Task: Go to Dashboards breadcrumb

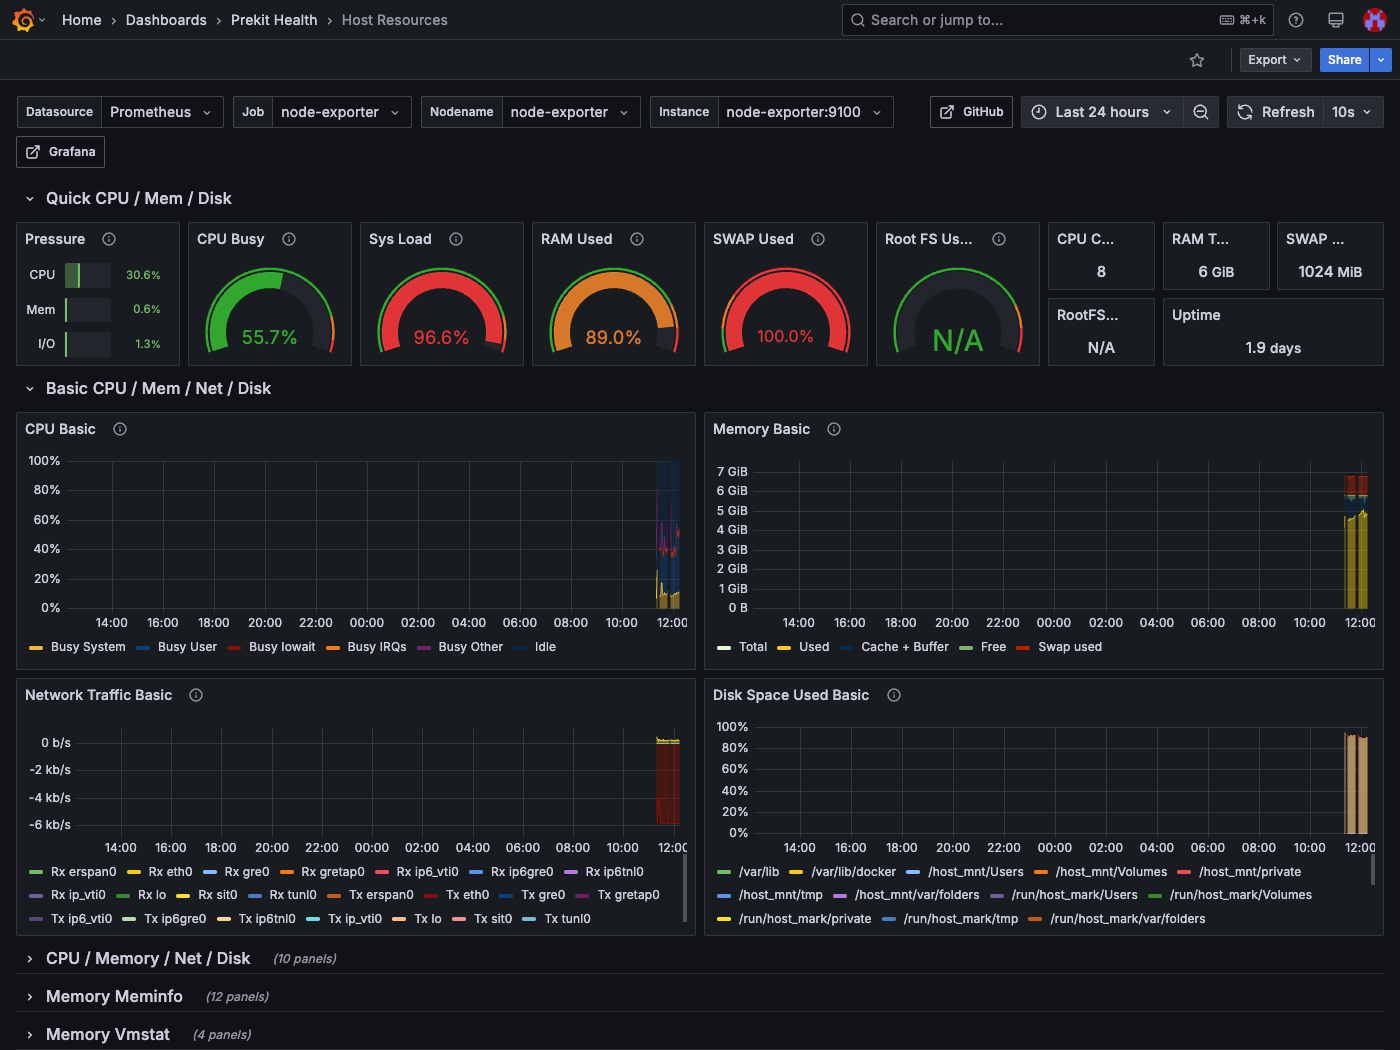Action: coord(166,20)
